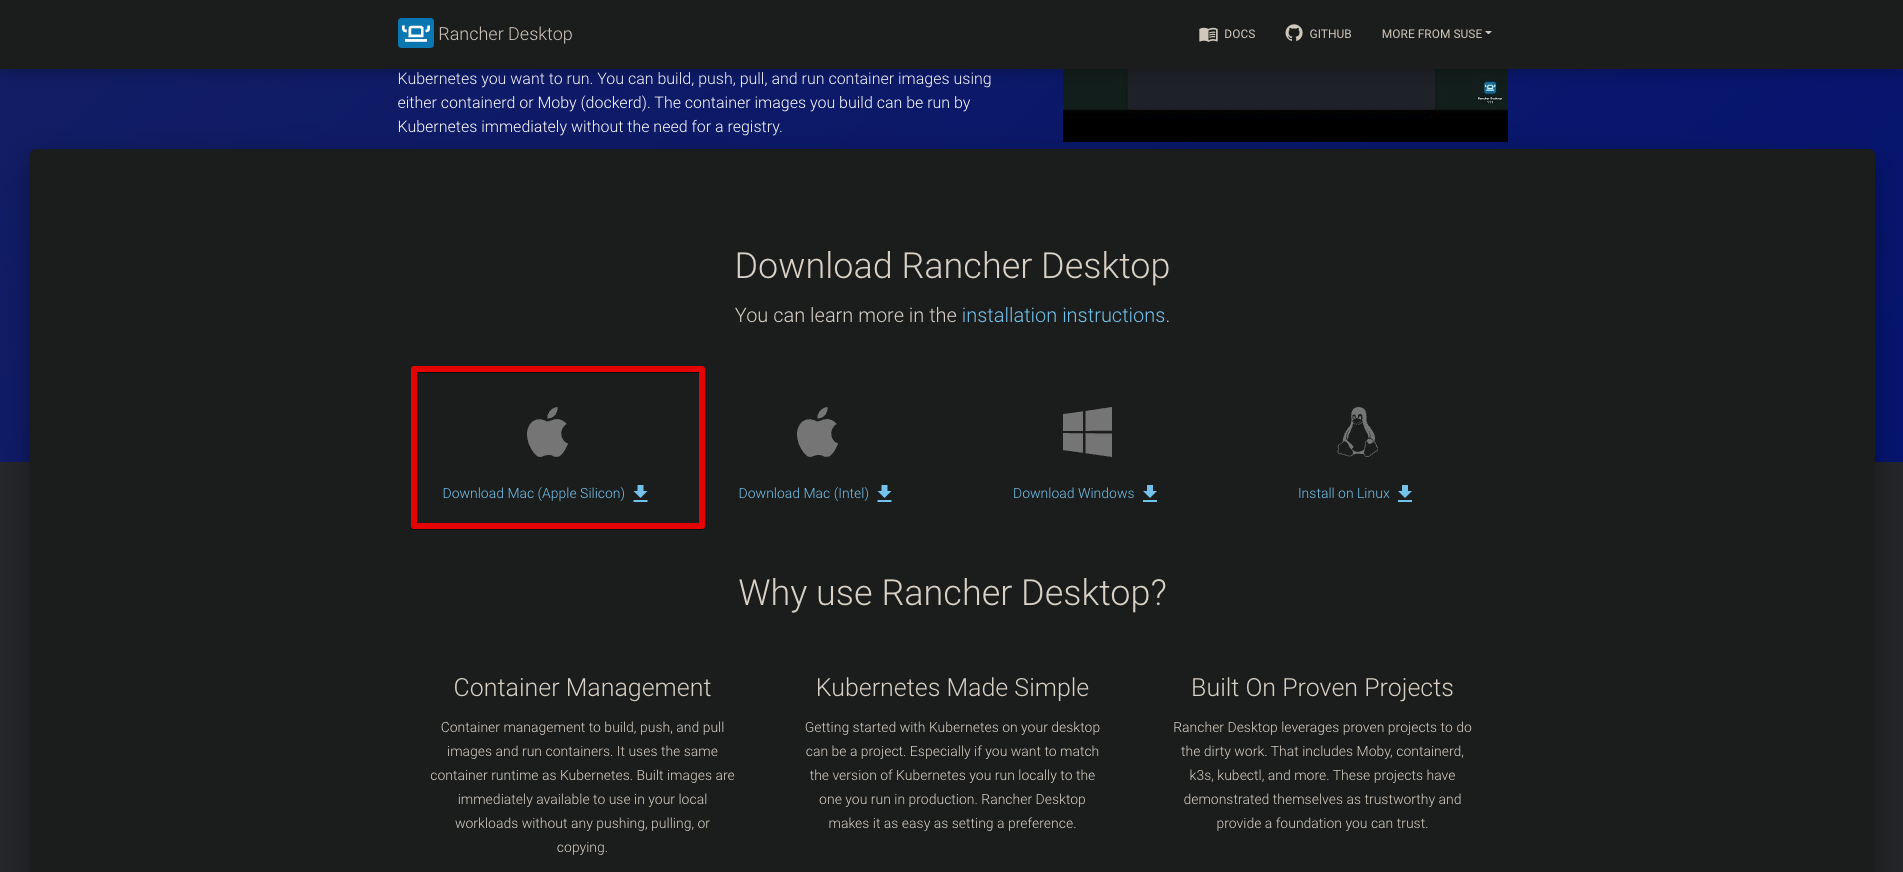
Task: Click the Rancher Desktop logo icon
Action: (415, 33)
